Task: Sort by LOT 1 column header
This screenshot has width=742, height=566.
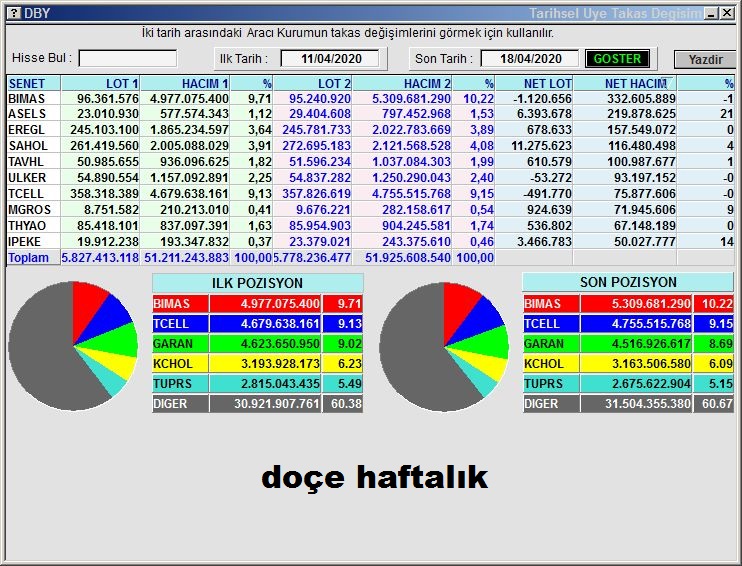Action: click(x=100, y=83)
